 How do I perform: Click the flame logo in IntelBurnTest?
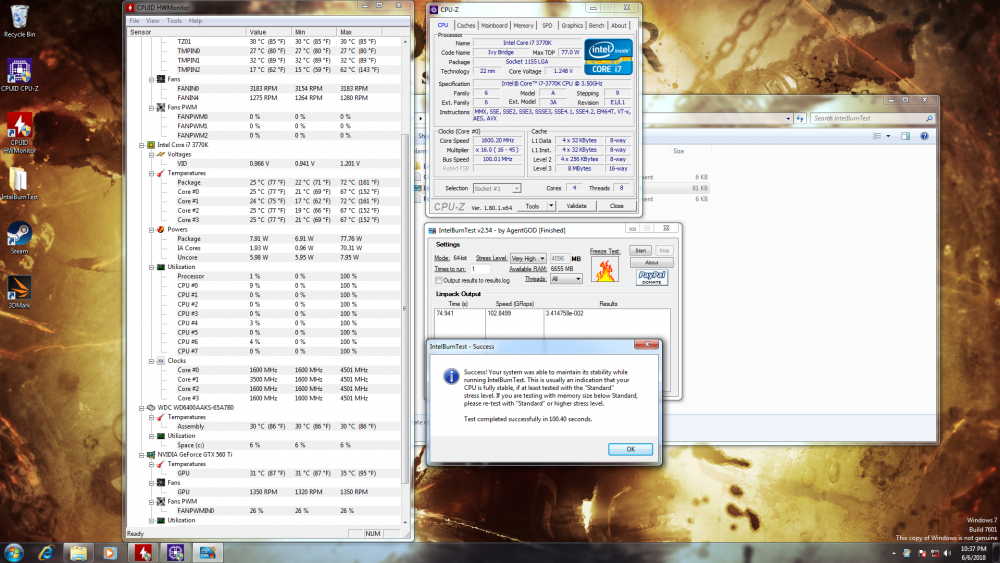click(605, 269)
